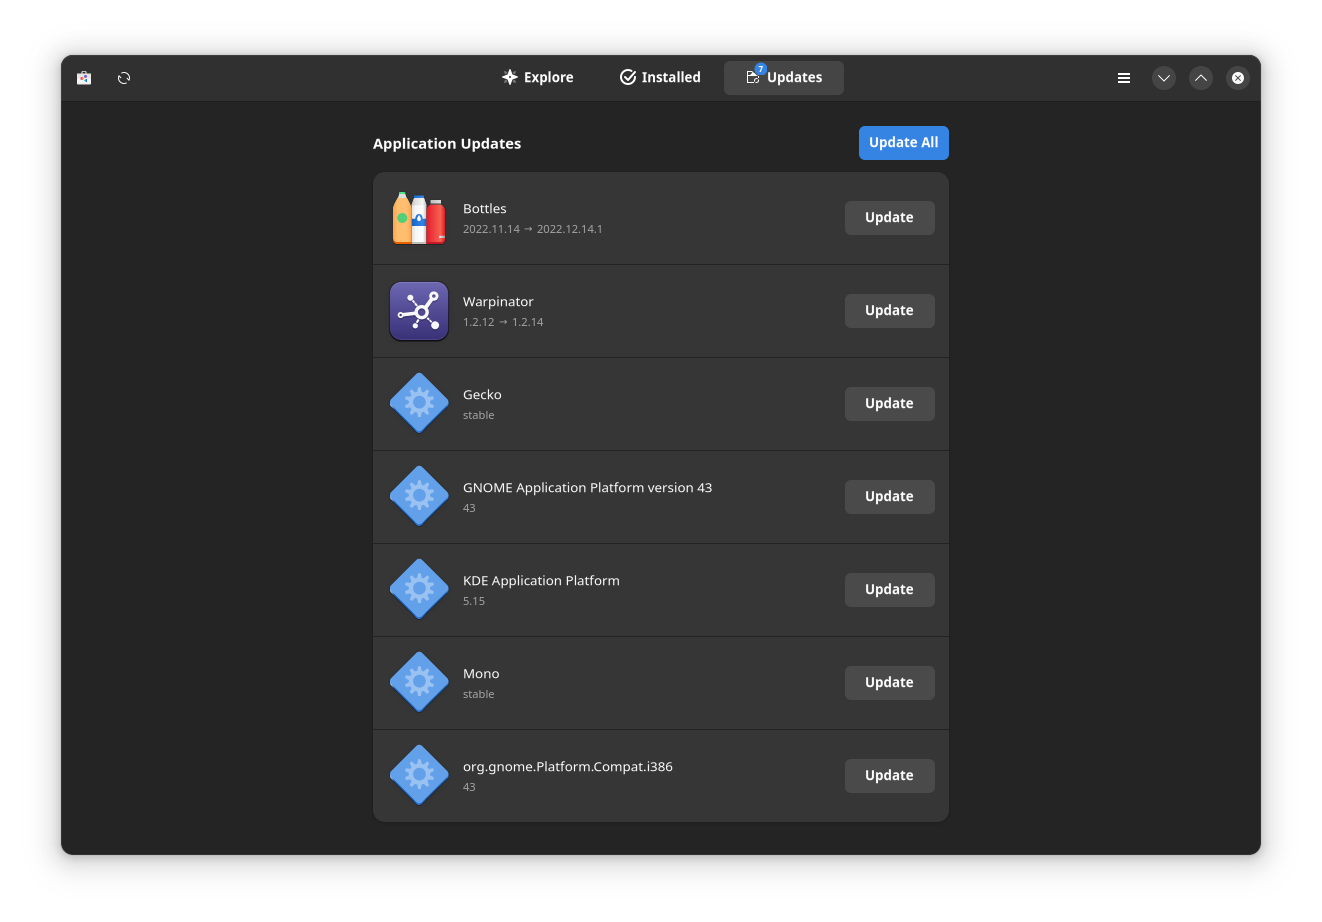This screenshot has width=1322, height=922.
Task: Update GNOME Application Platform version 43
Action: click(x=890, y=497)
